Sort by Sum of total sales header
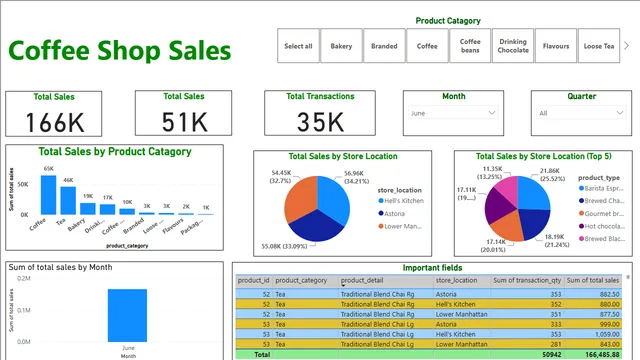This screenshot has width=640, height=360. coord(593,280)
